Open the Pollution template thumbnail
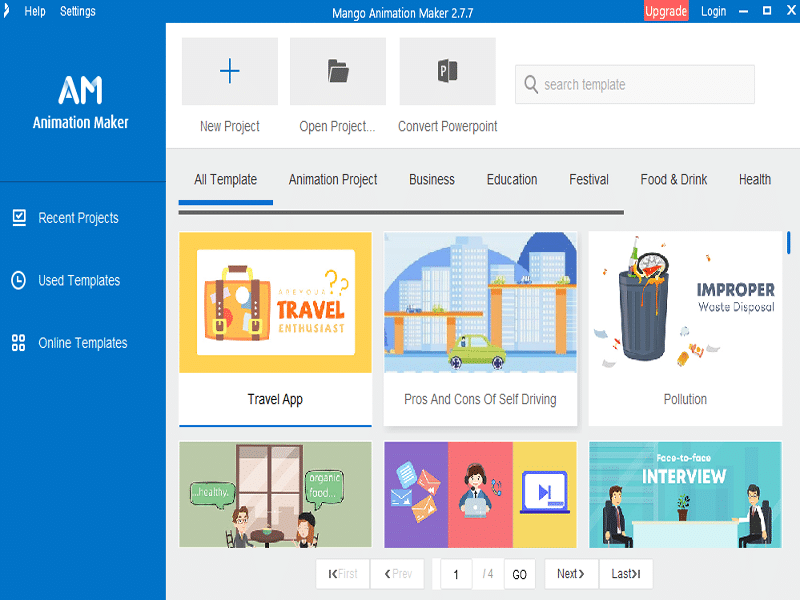Viewport: 800px width, 600px height. point(685,303)
